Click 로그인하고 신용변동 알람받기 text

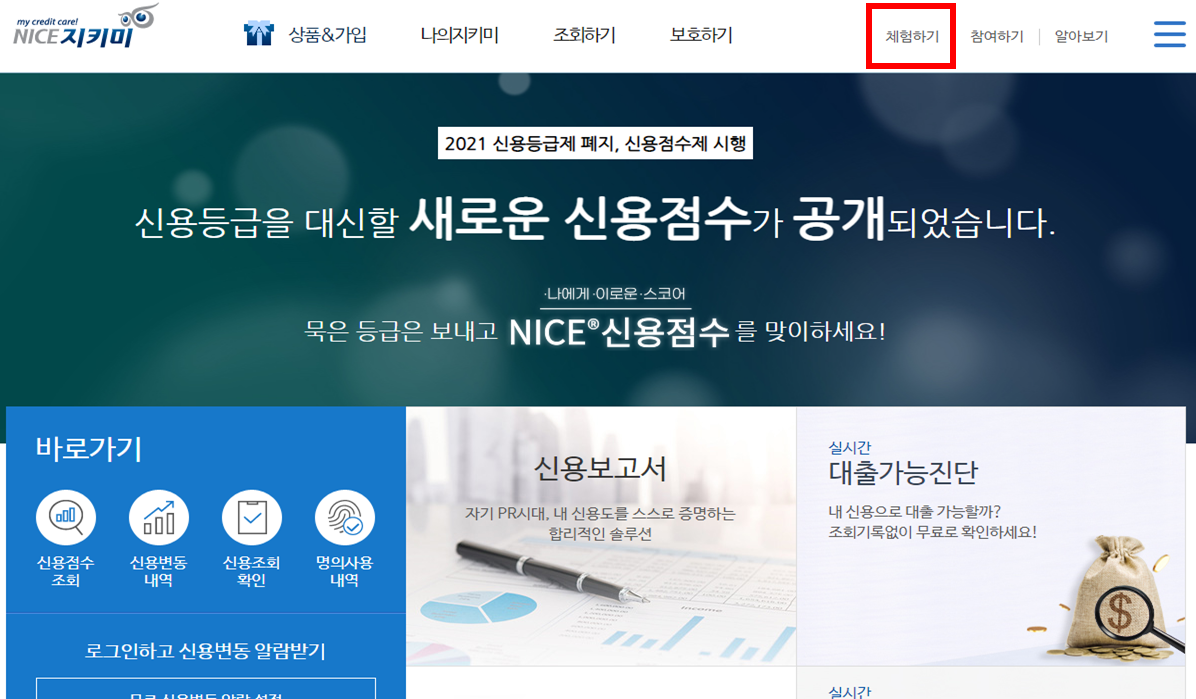[205, 651]
